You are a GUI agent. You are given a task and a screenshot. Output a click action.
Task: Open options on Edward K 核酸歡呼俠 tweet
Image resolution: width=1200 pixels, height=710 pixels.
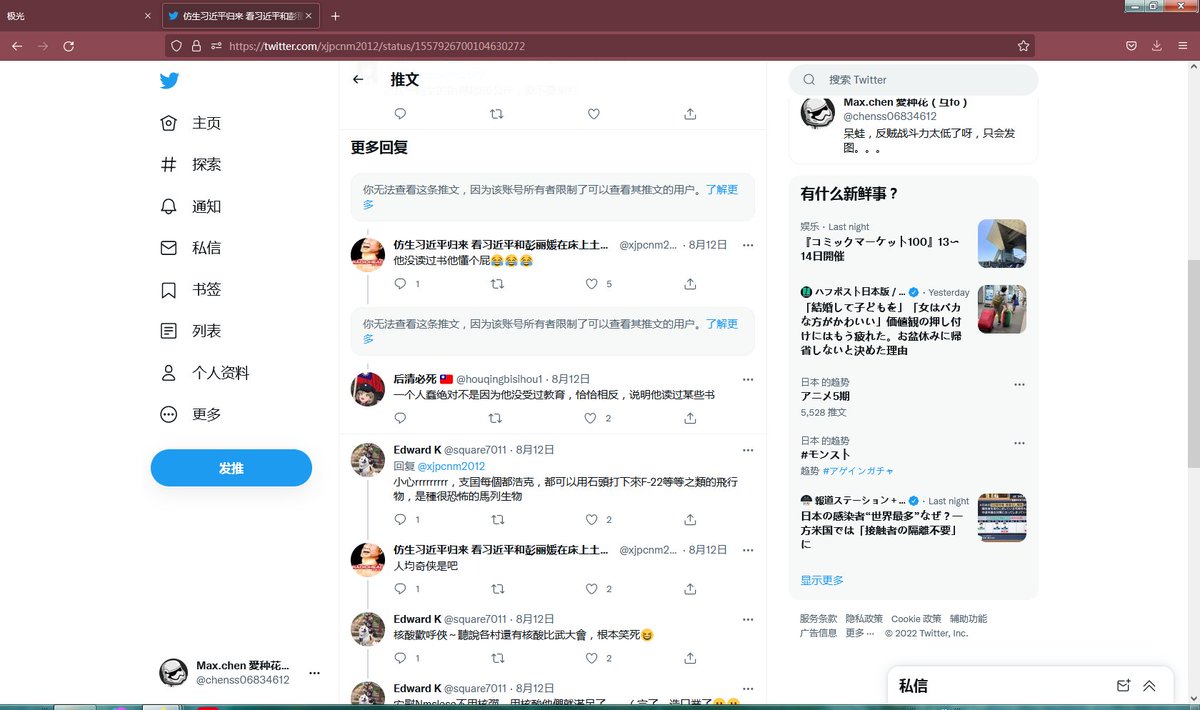747,620
